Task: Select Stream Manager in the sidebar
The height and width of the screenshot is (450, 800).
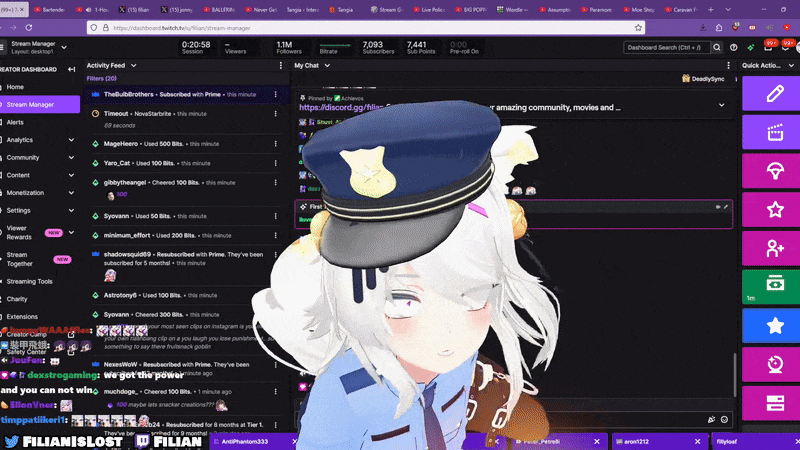Action: (40, 105)
